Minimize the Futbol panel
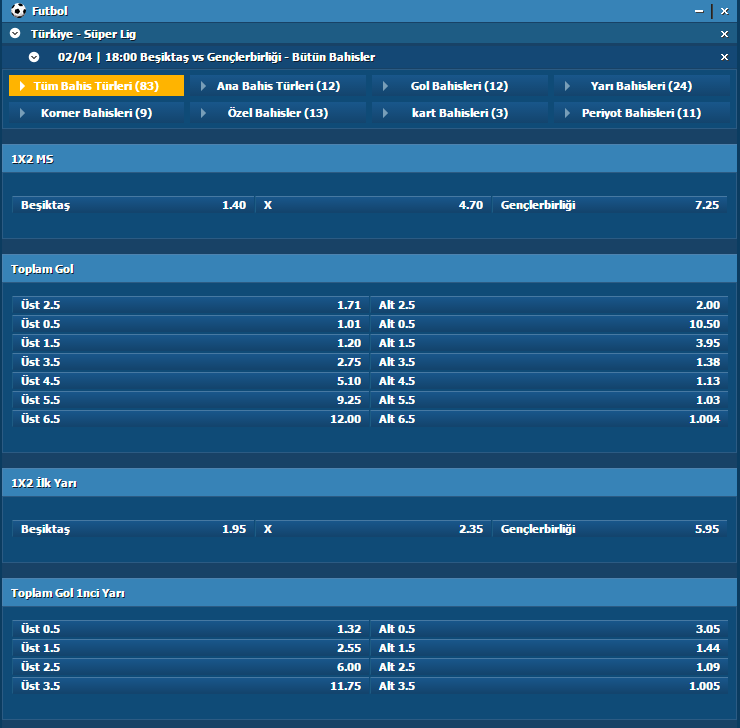 (x=699, y=11)
